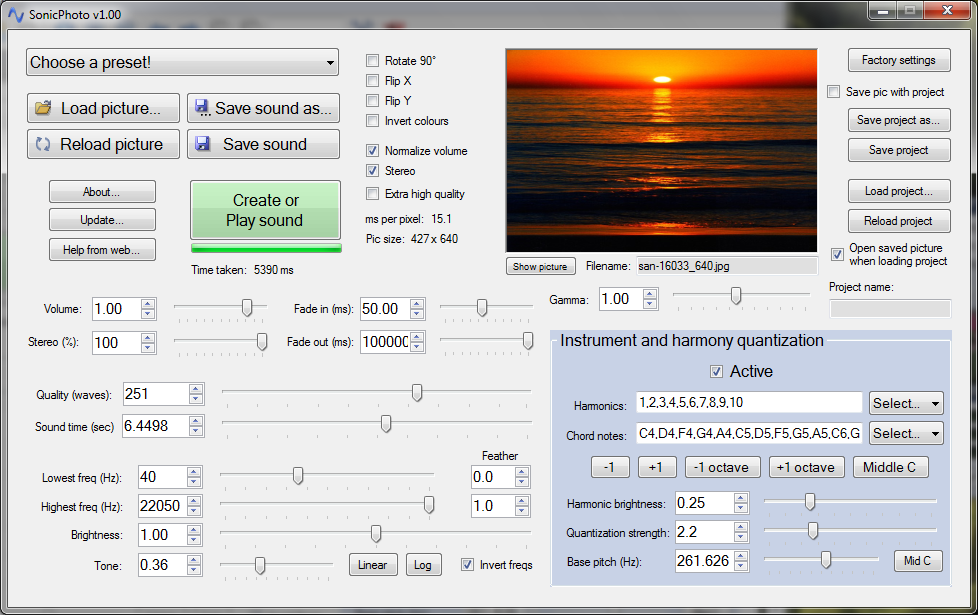Decrease Gamma using the down spinner arrow
This screenshot has height=615, width=978.
[x=650, y=304]
